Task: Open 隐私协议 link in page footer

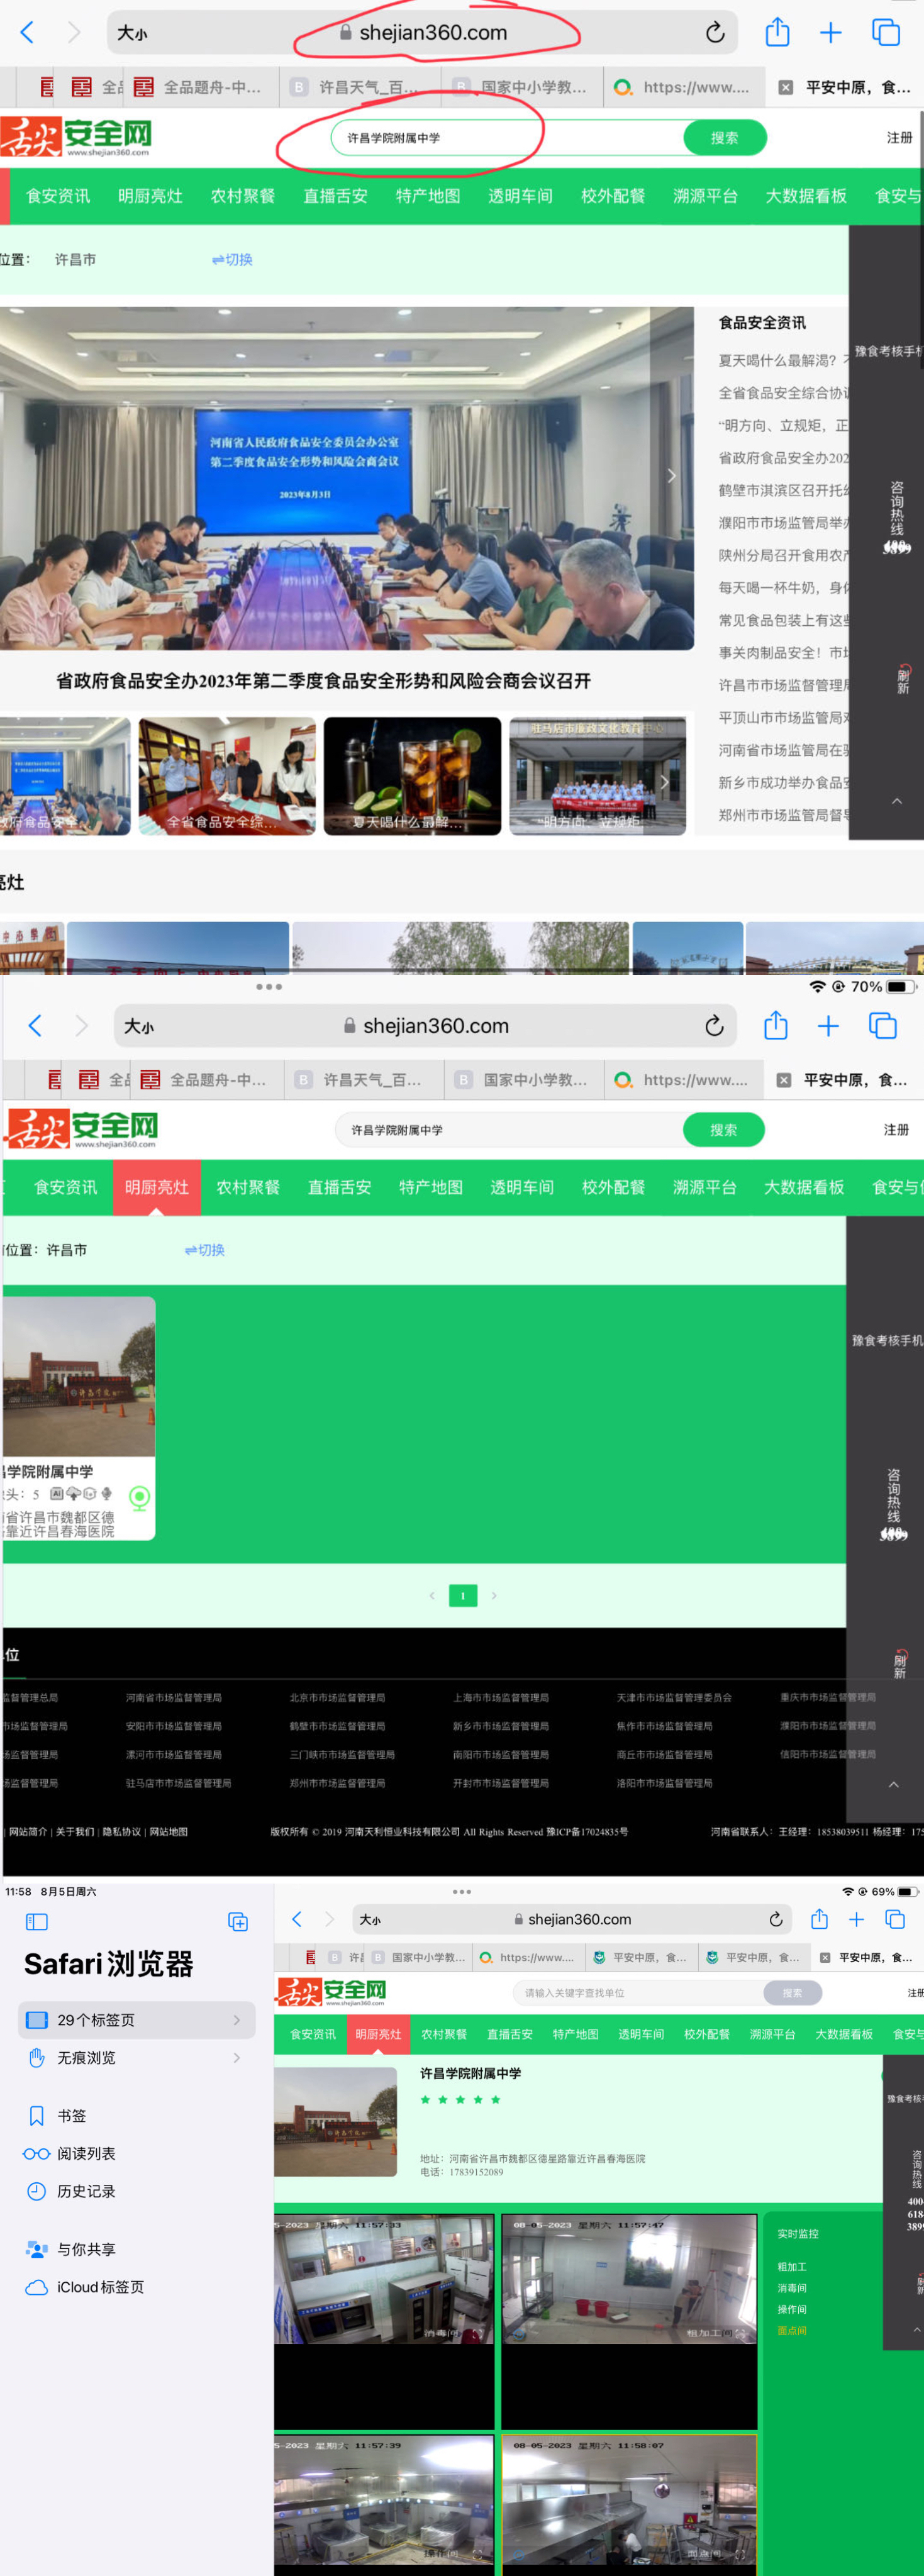Action: click(x=121, y=1832)
